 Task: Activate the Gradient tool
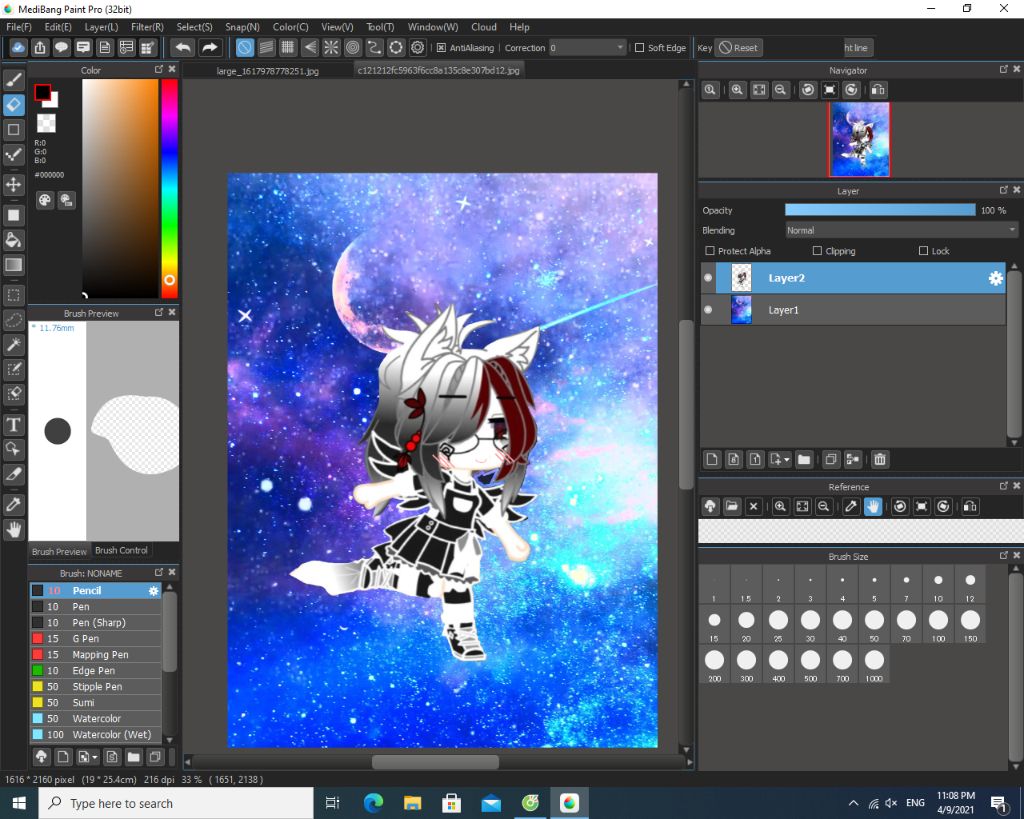(14, 265)
